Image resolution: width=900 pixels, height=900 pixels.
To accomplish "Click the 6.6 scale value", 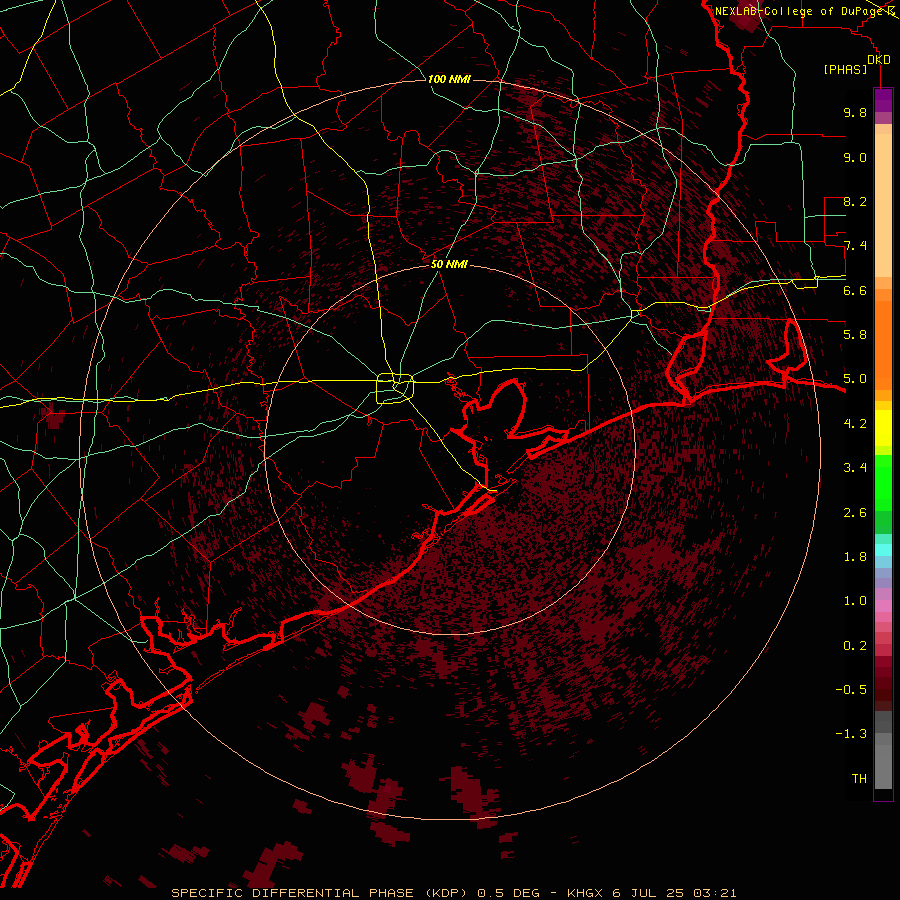I will 855,290.
